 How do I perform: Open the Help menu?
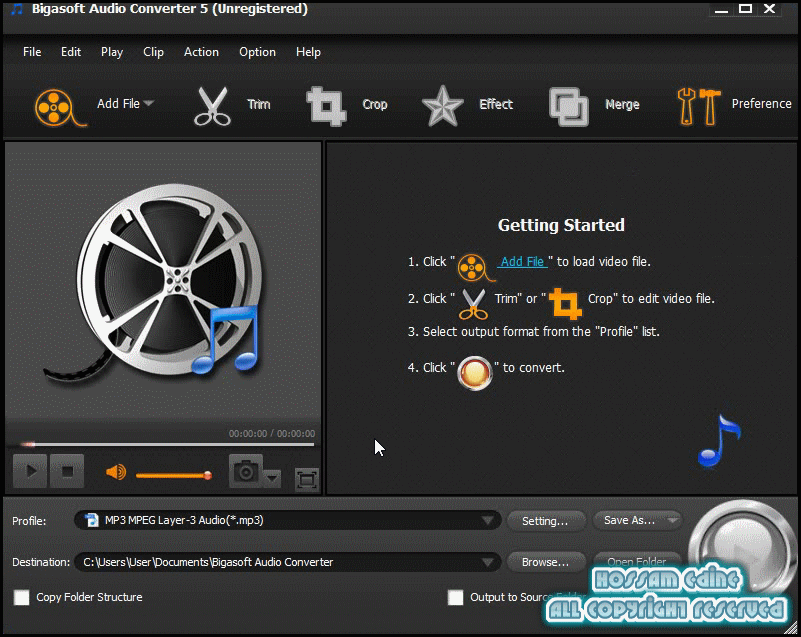point(308,52)
